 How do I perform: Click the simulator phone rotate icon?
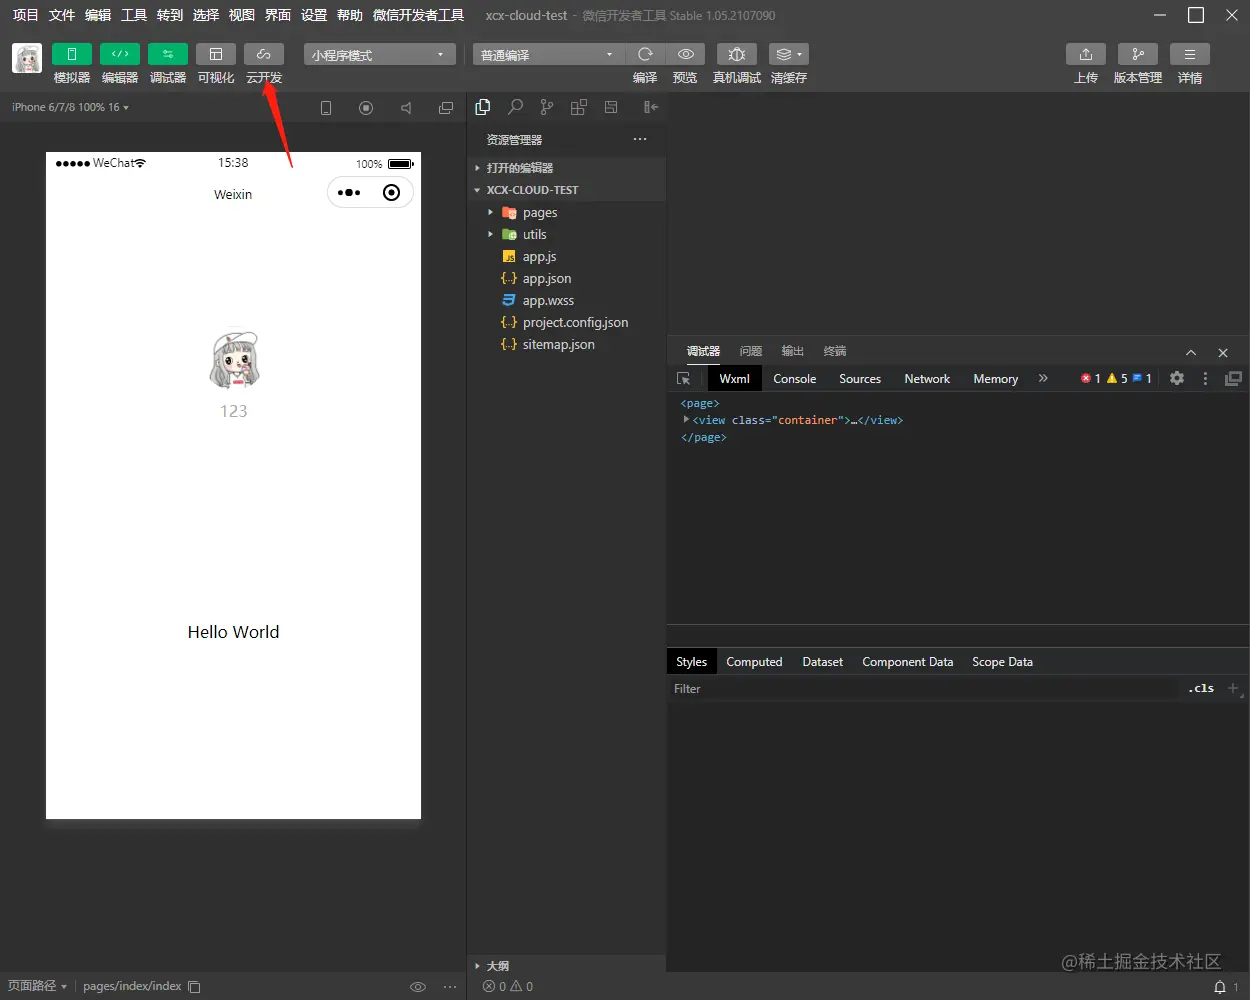[326, 108]
